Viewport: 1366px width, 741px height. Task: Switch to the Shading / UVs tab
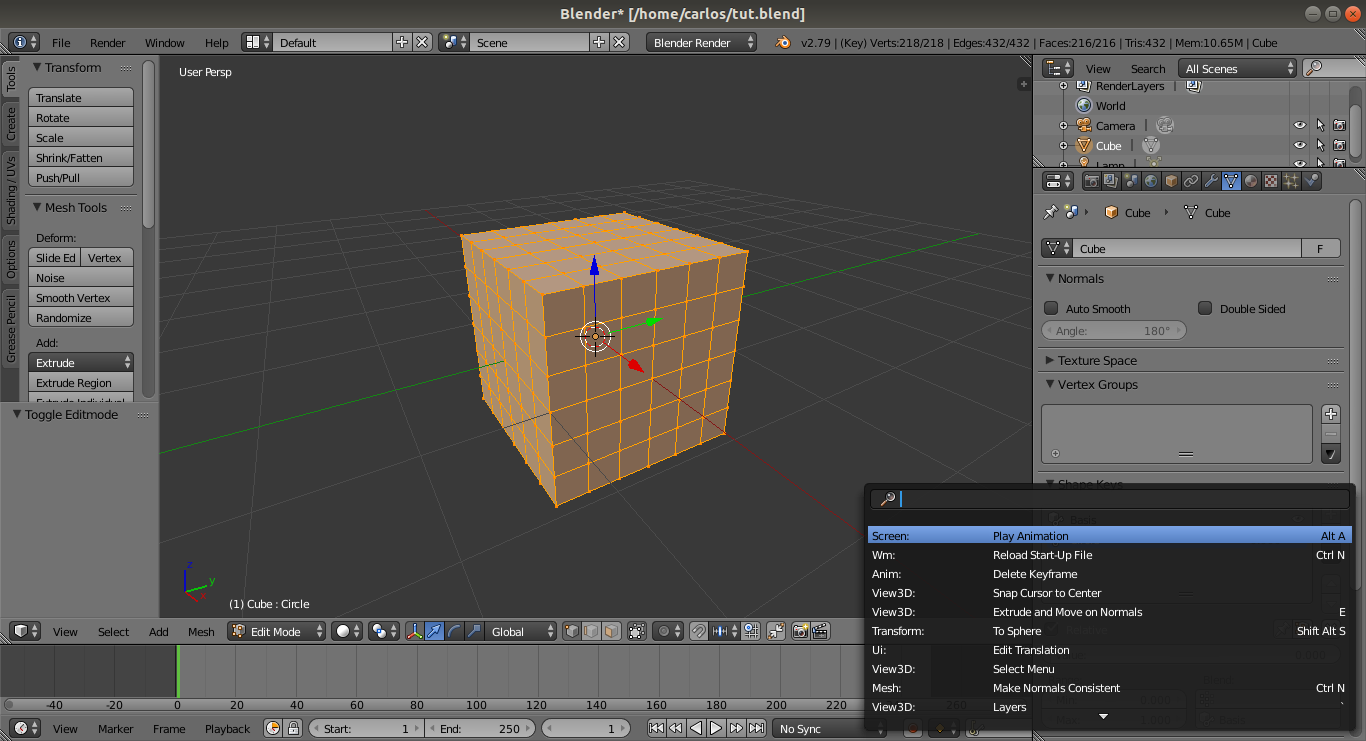tap(11, 190)
